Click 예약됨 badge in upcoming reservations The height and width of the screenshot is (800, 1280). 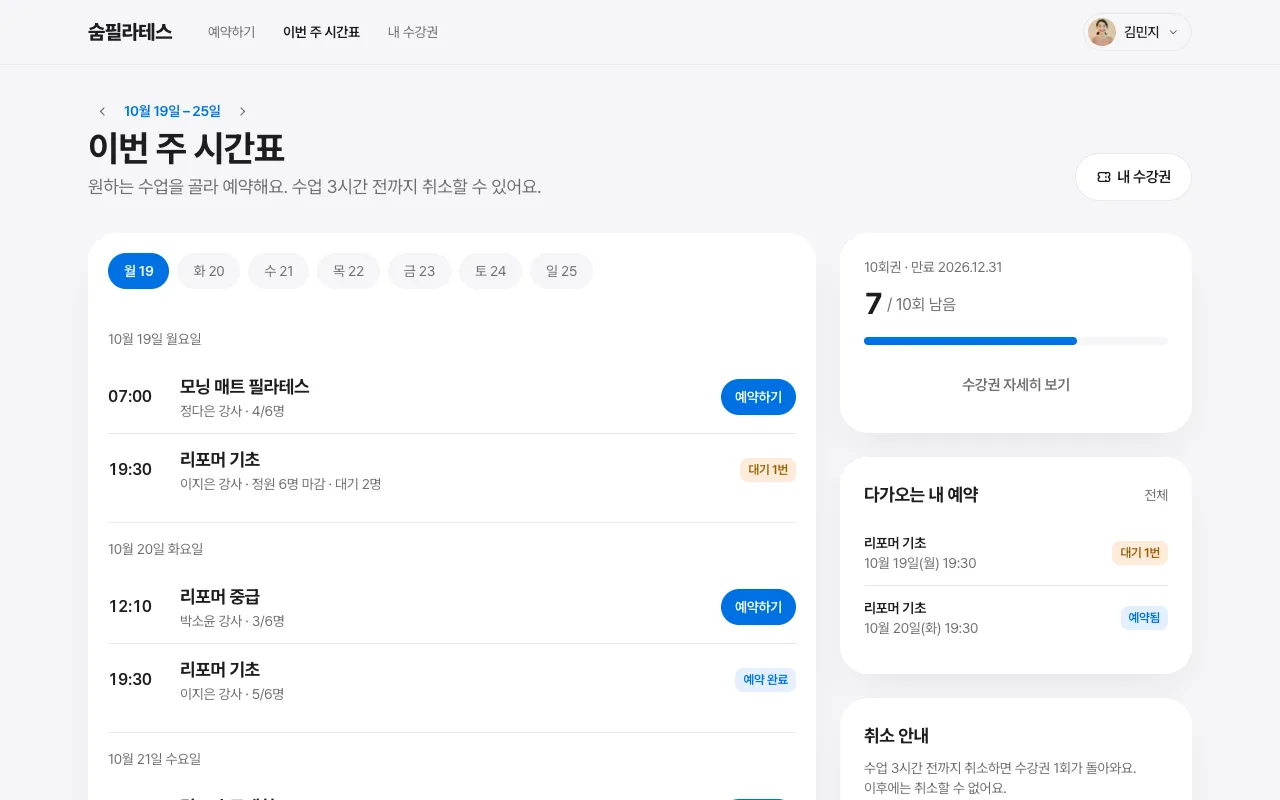point(1144,618)
